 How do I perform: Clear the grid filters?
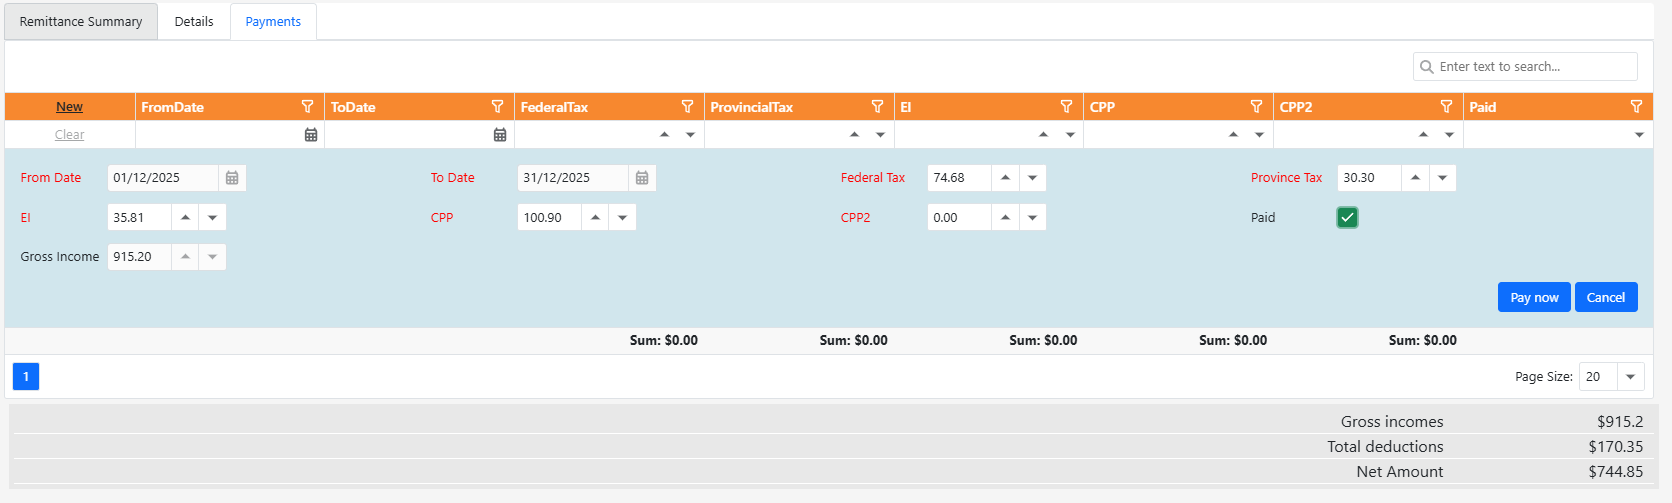tap(69, 134)
